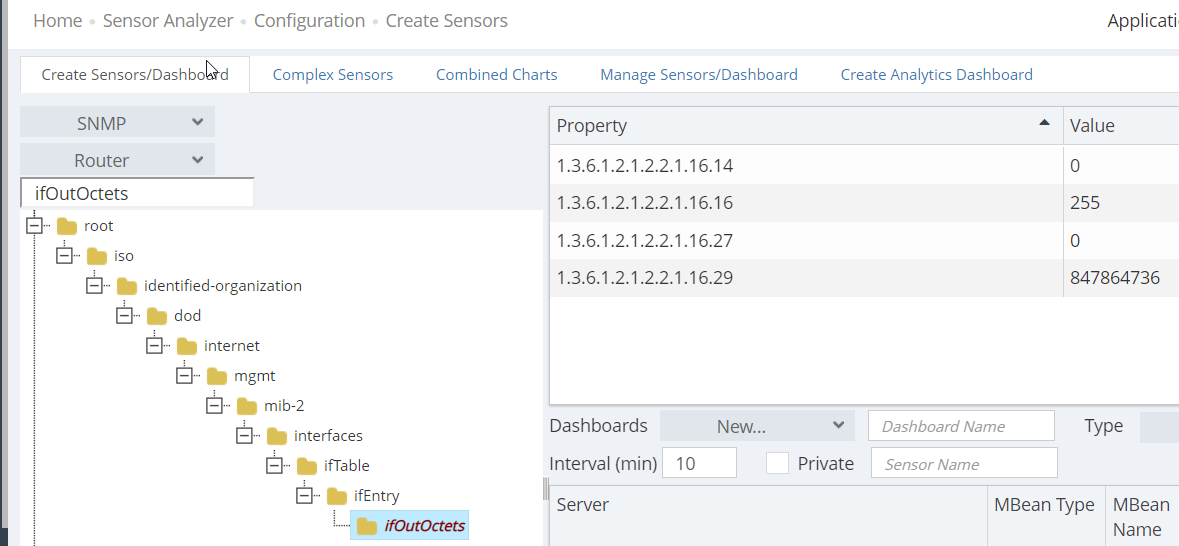Viewport: 1179px width, 546px height.
Task: Collapse the ifEntry tree node
Action: (305, 496)
